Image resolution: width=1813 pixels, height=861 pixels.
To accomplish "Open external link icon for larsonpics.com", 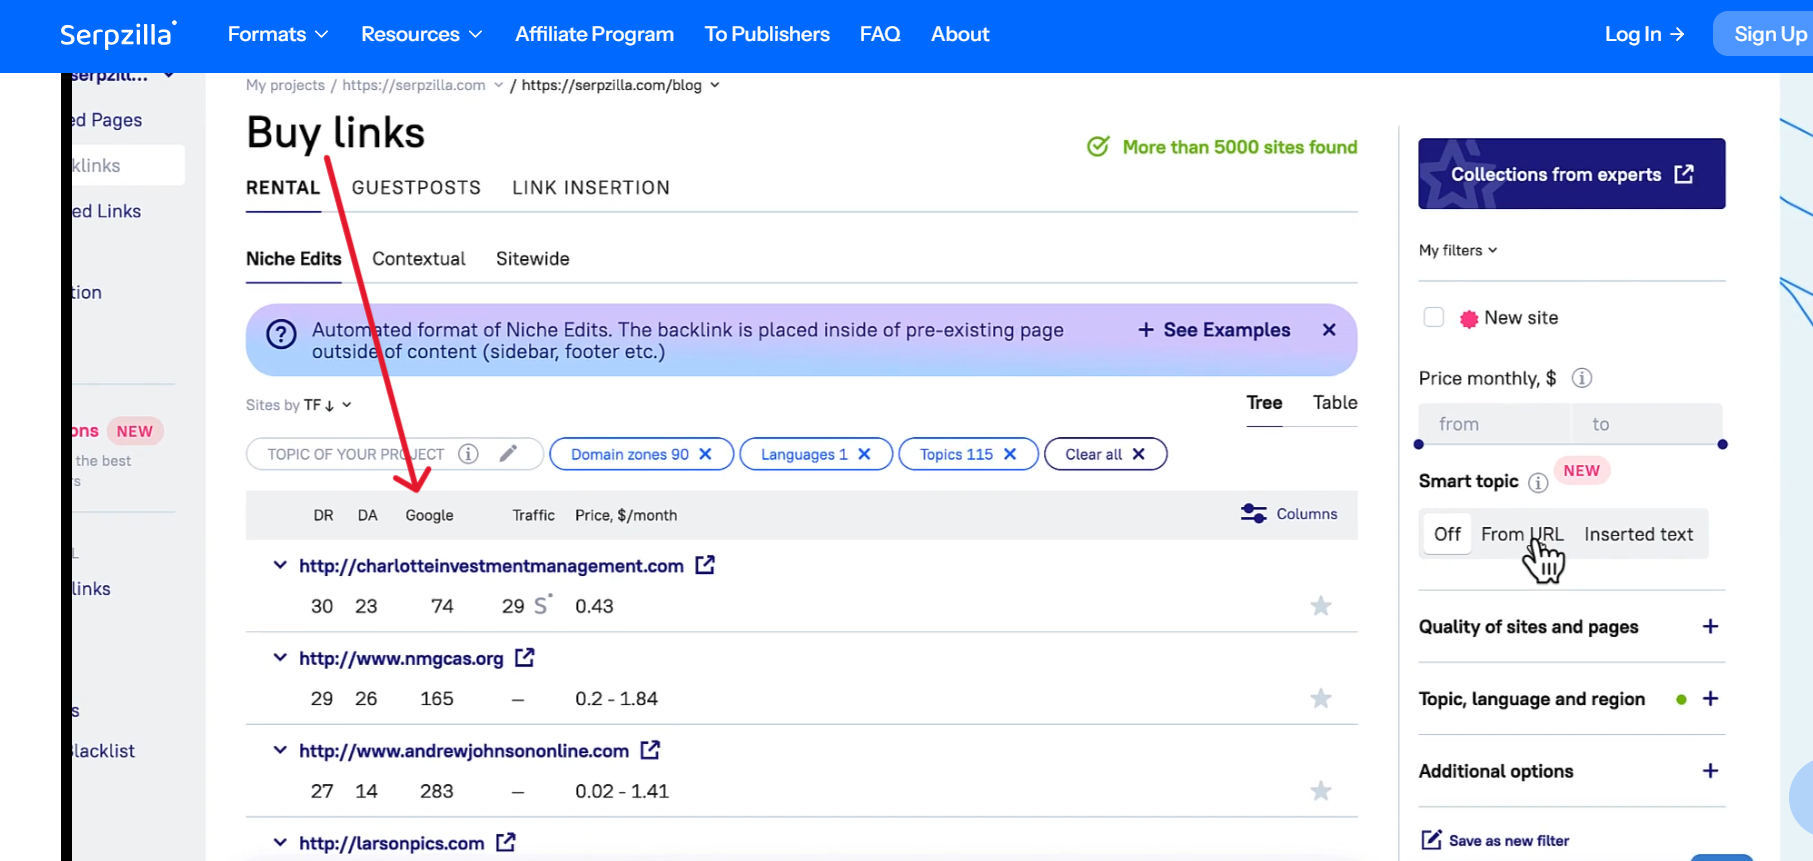I will 506,843.
